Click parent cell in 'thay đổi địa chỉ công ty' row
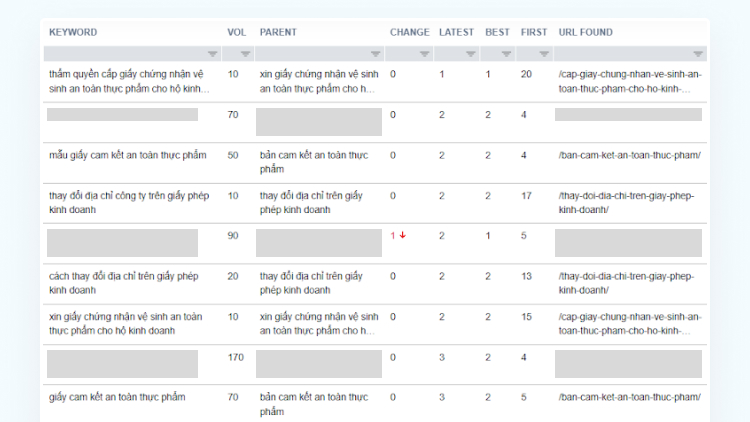The image size is (750, 422). pos(311,202)
